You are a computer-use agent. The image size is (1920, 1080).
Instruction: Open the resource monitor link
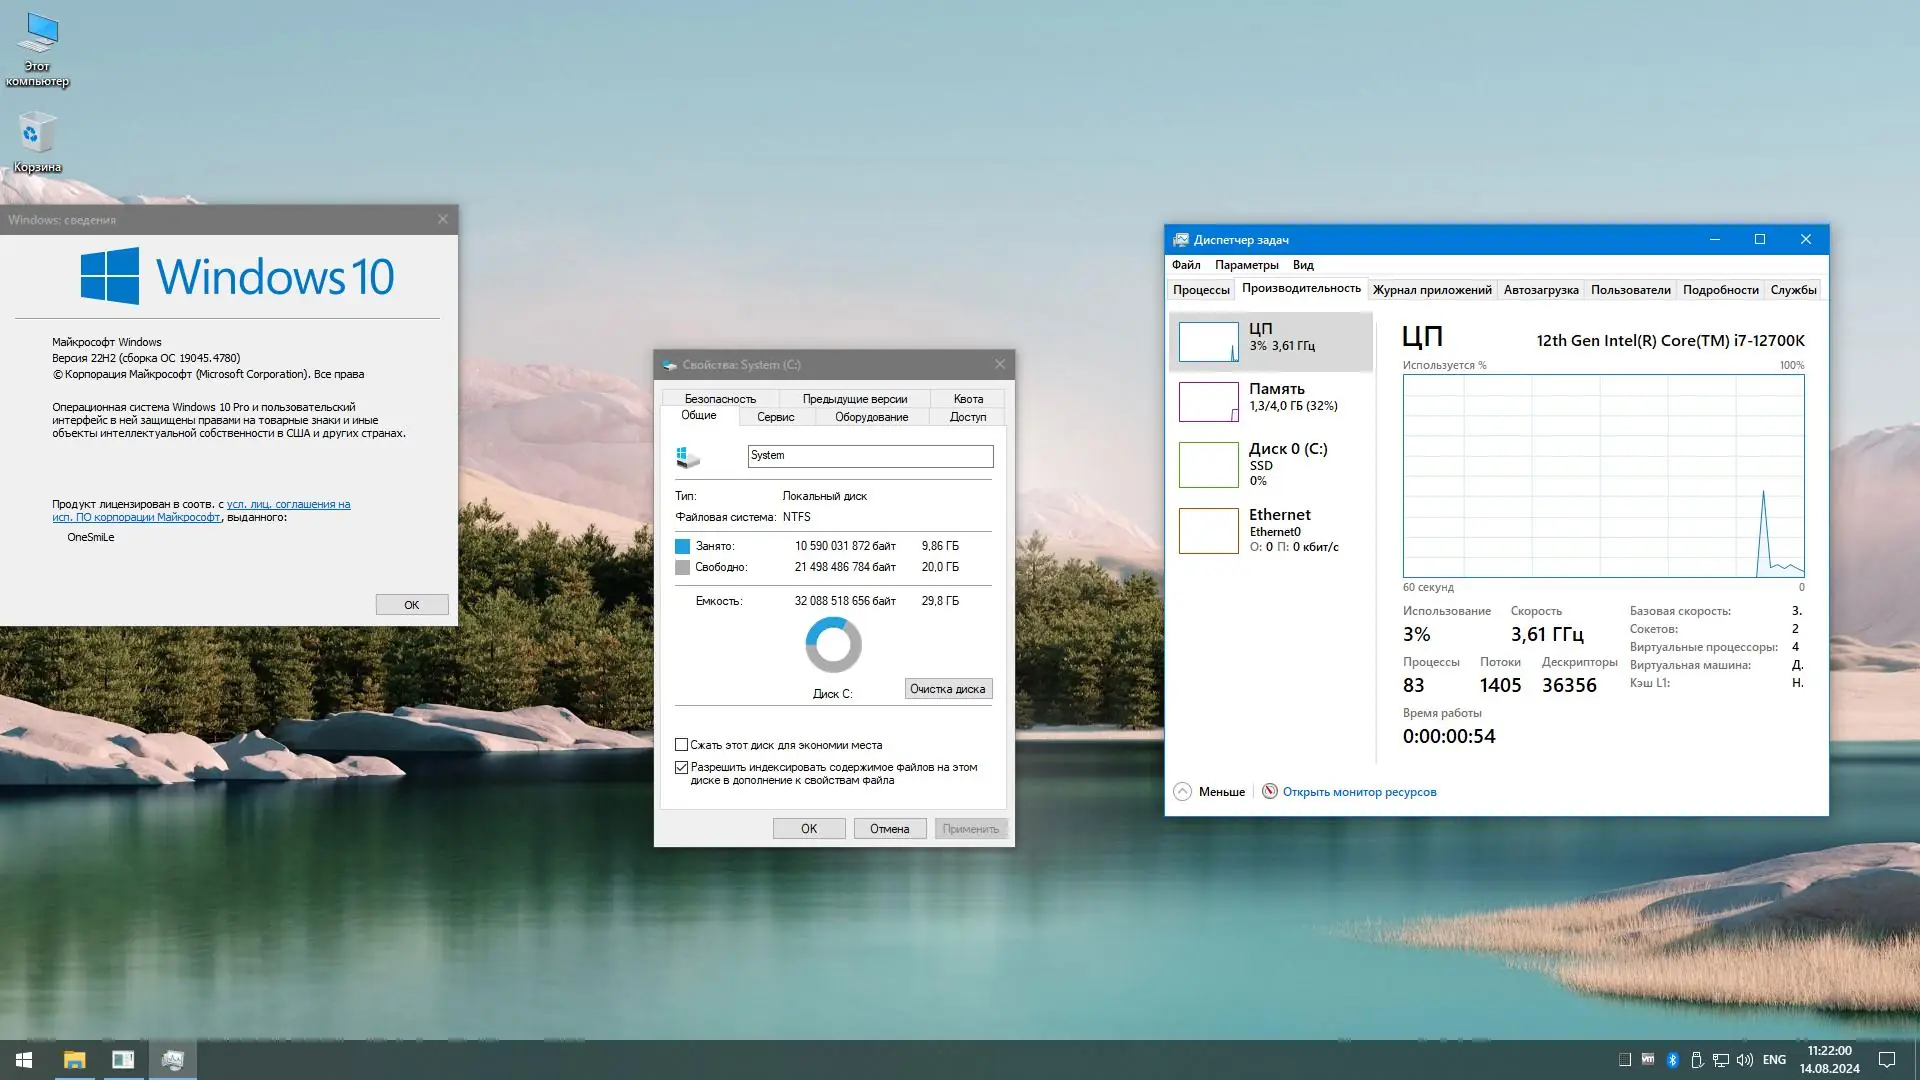pos(1358,792)
